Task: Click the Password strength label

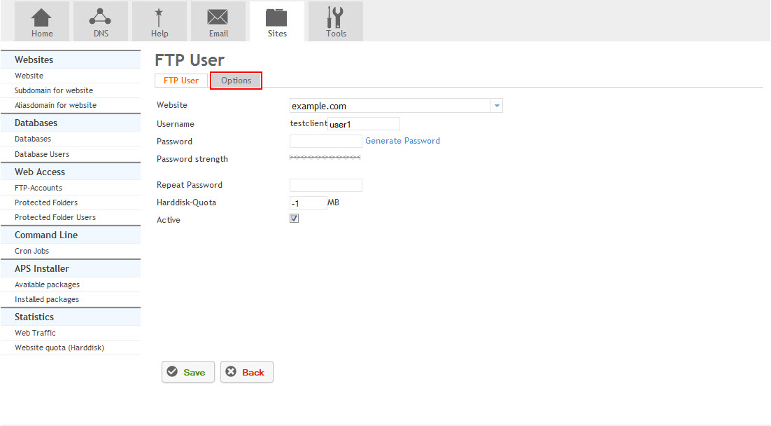Action: [x=192, y=159]
